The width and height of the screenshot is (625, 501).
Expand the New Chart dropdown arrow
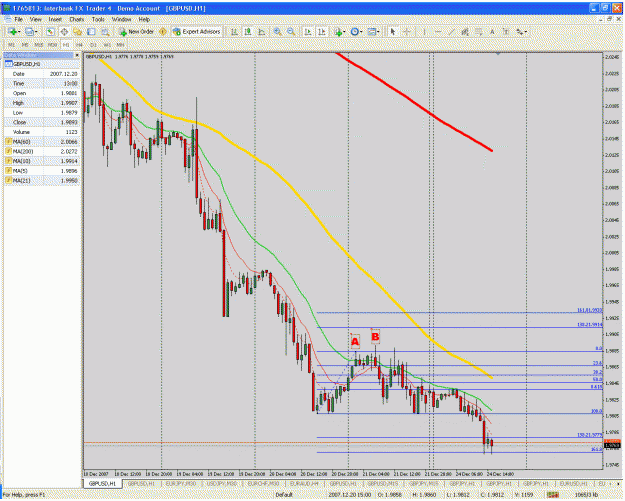tap(20, 32)
